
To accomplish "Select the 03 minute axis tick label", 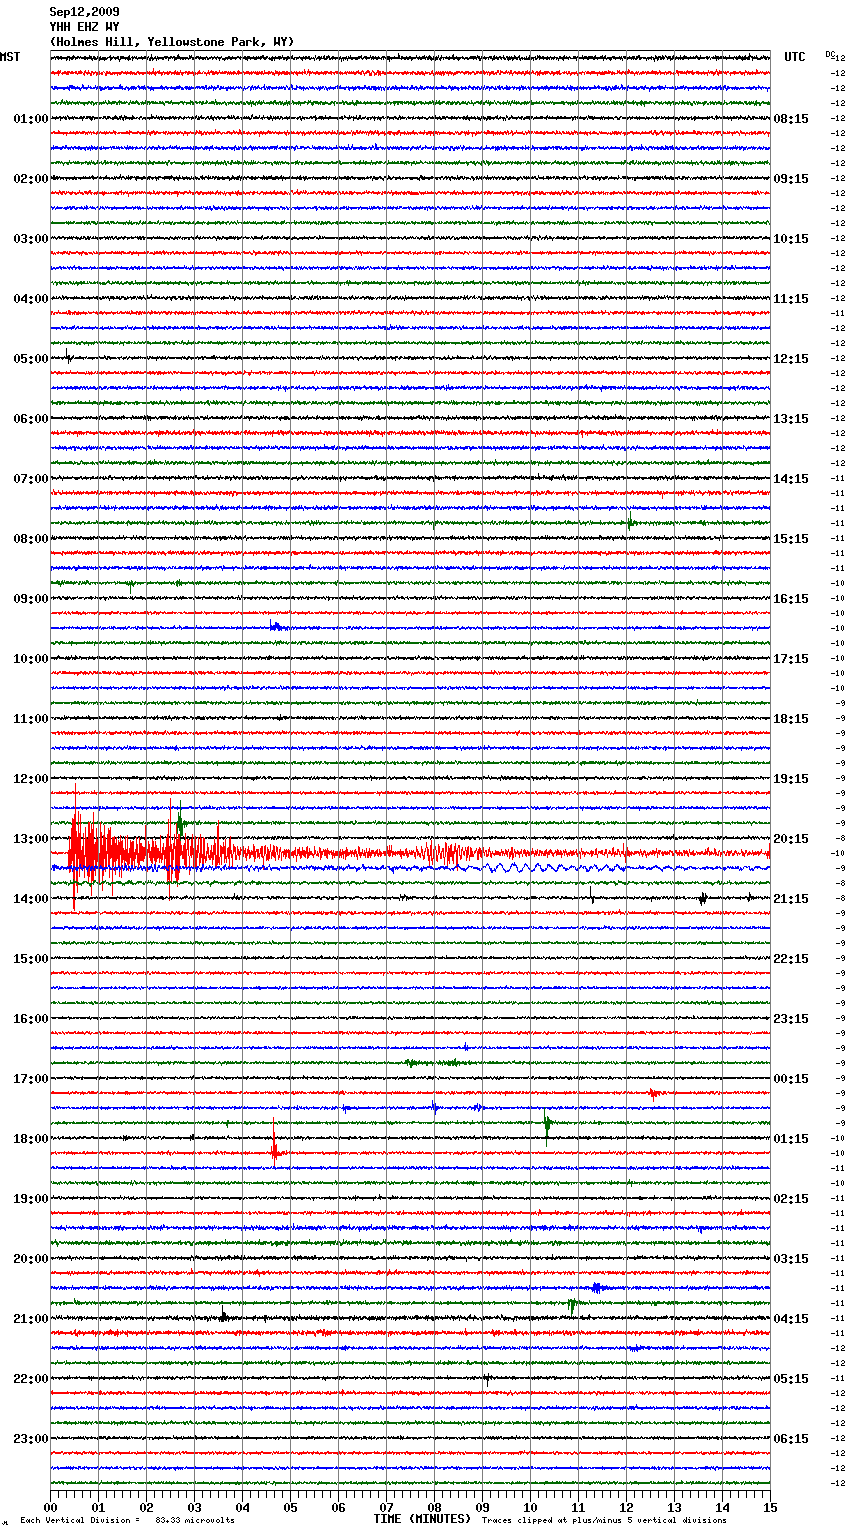I will point(194,1507).
